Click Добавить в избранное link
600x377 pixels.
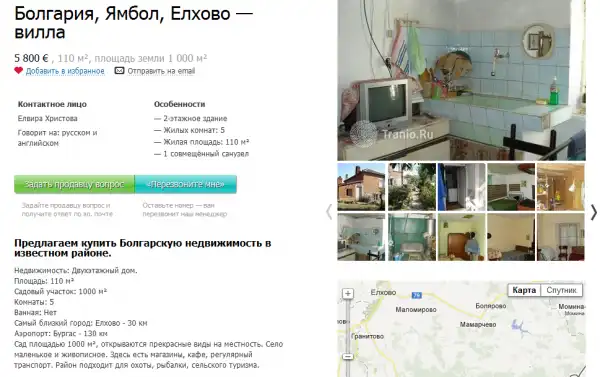[x=65, y=71]
